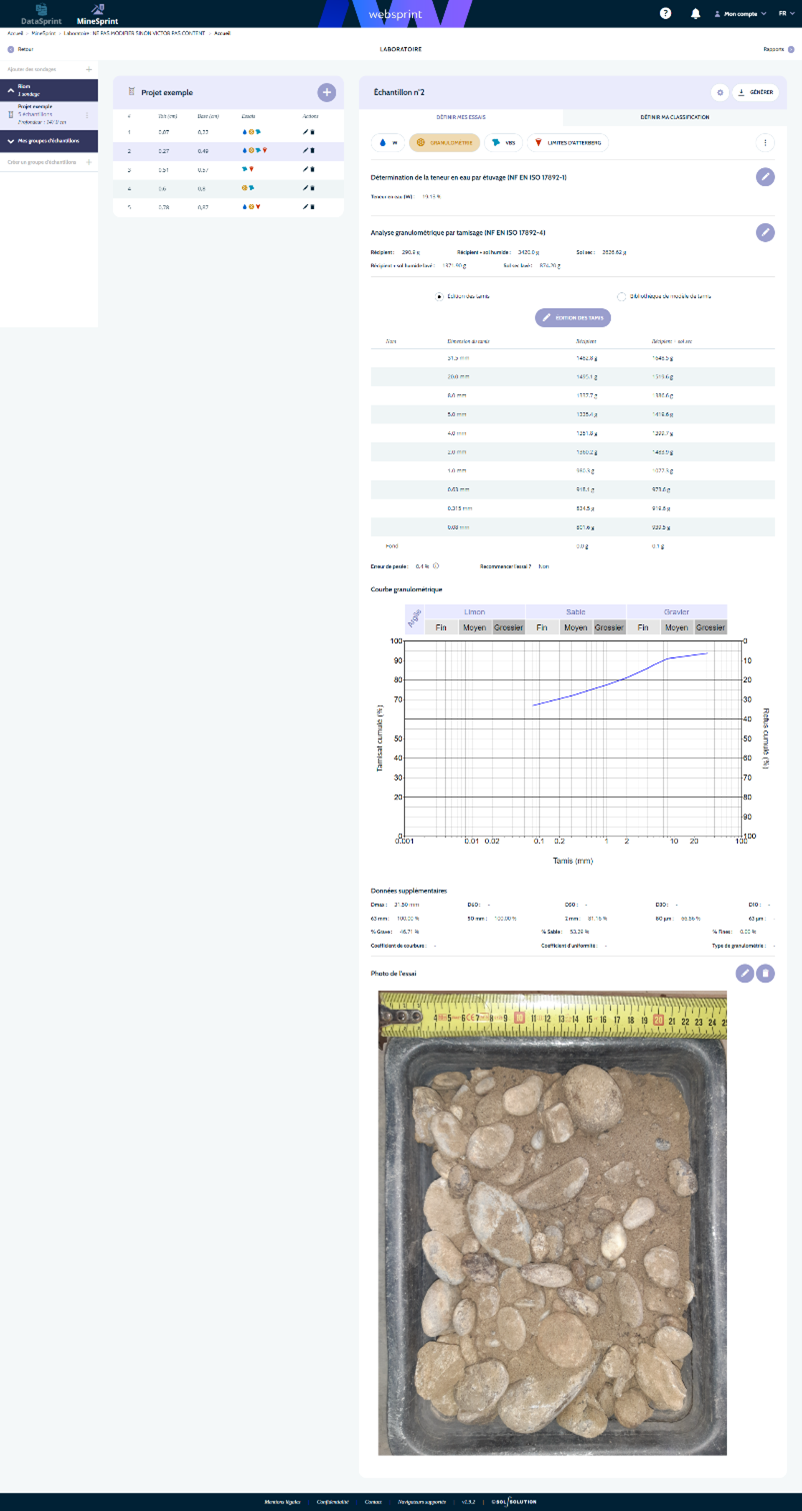
Task: Click the Générer button
Action: point(755,92)
